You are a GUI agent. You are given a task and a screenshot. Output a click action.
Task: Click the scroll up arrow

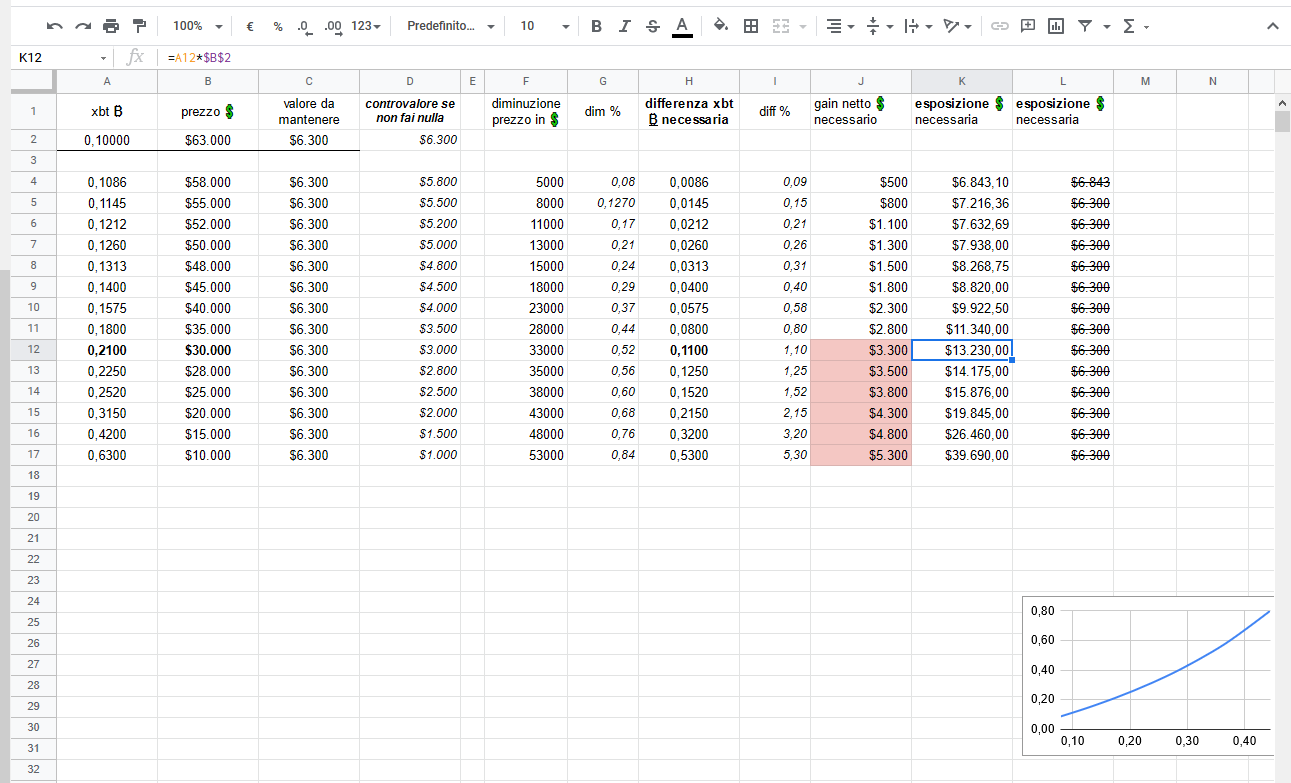pos(1282,101)
